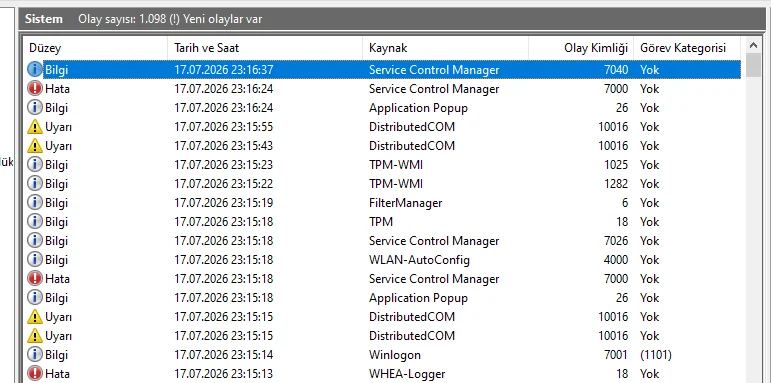Select the 'Hata' label at 23:16:24
The height and width of the screenshot is (383, 771).
tap(57, 89)
